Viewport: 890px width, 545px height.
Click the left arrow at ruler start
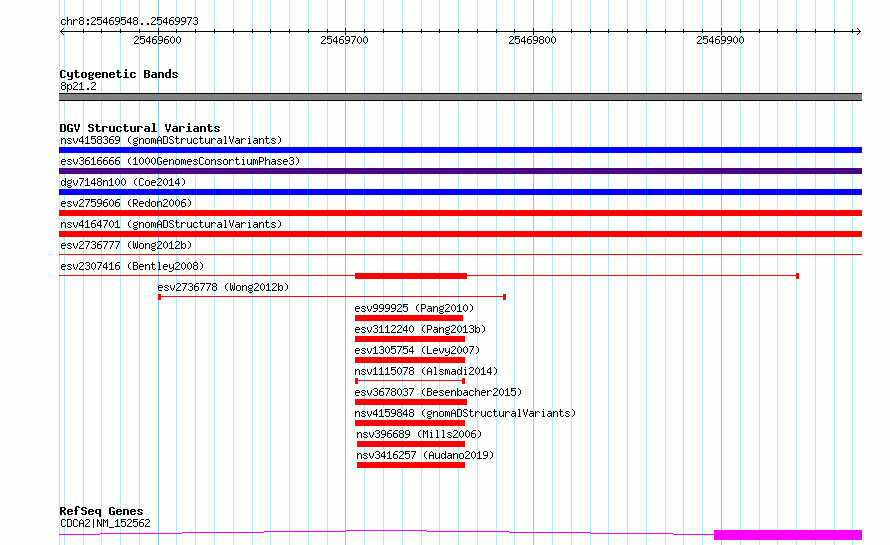coord(62,31)
